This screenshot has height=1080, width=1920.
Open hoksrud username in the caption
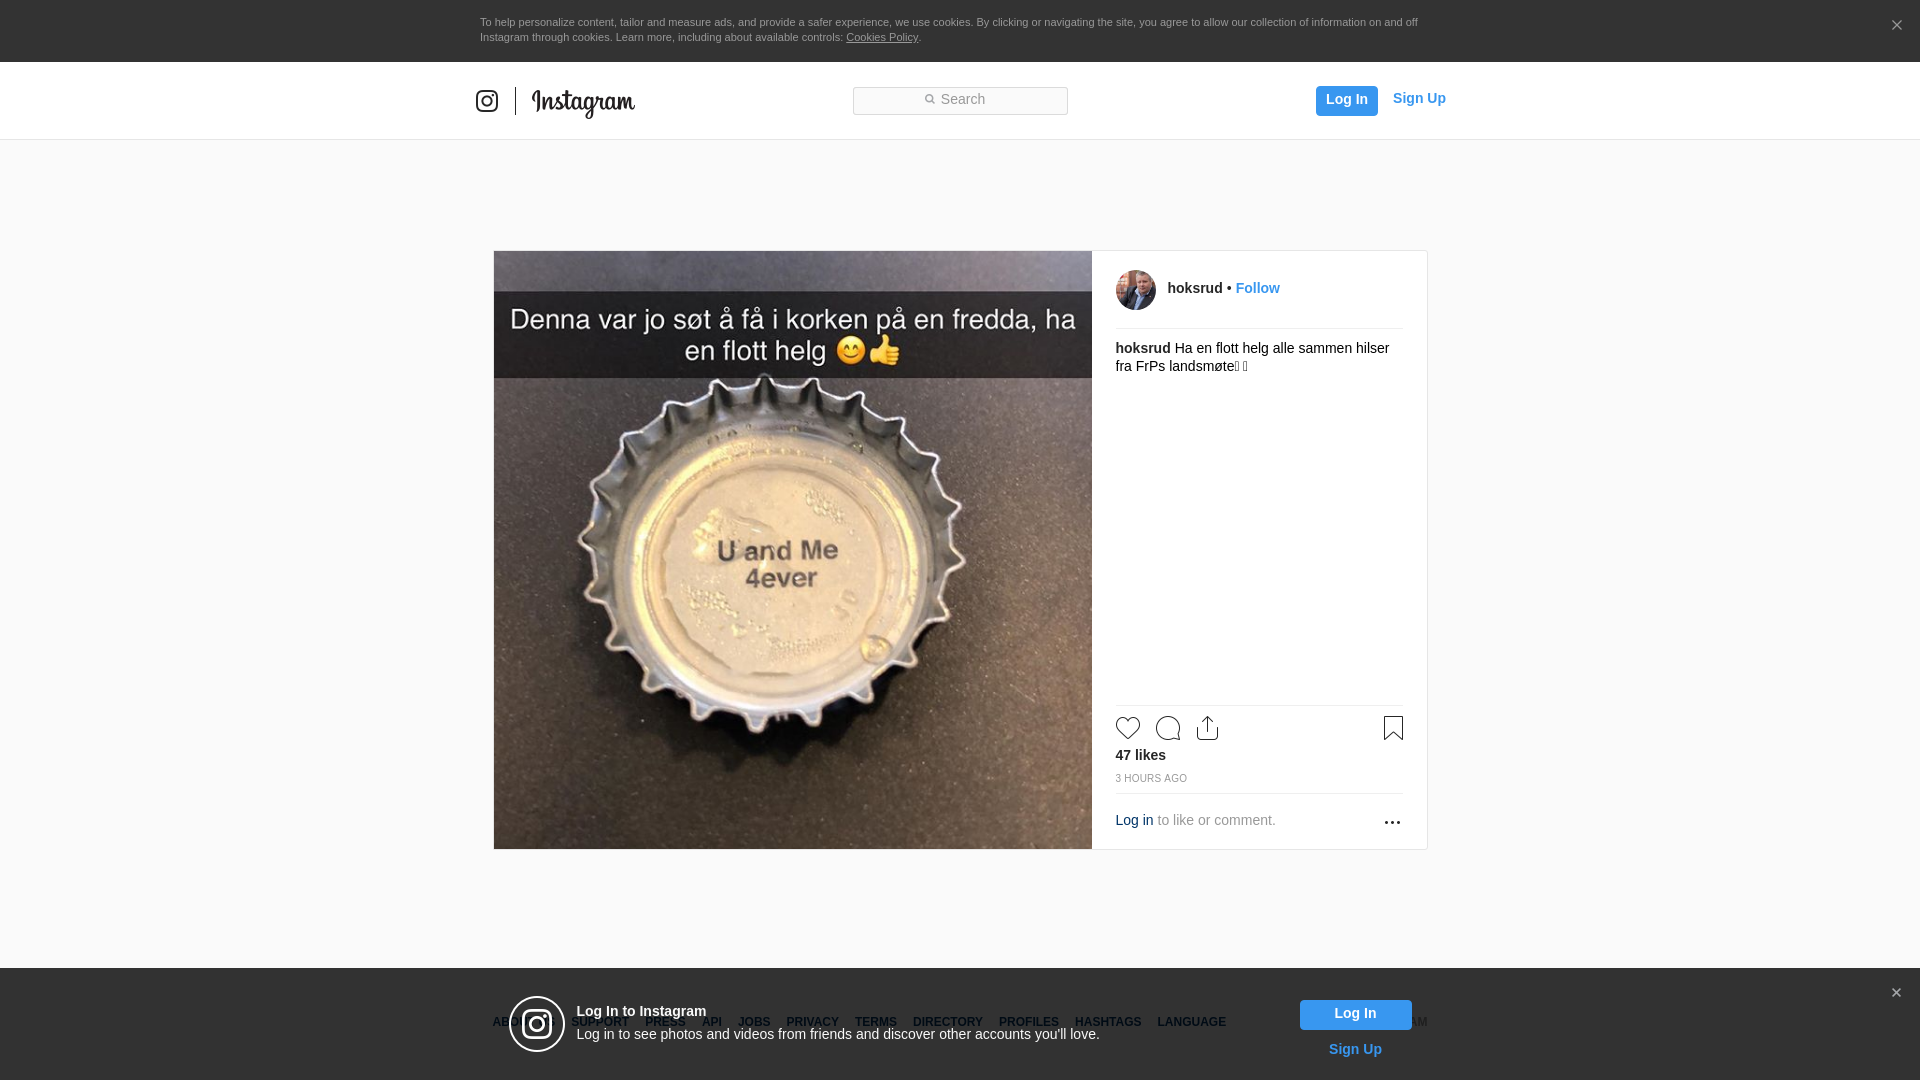click(x=1143, y=348)
